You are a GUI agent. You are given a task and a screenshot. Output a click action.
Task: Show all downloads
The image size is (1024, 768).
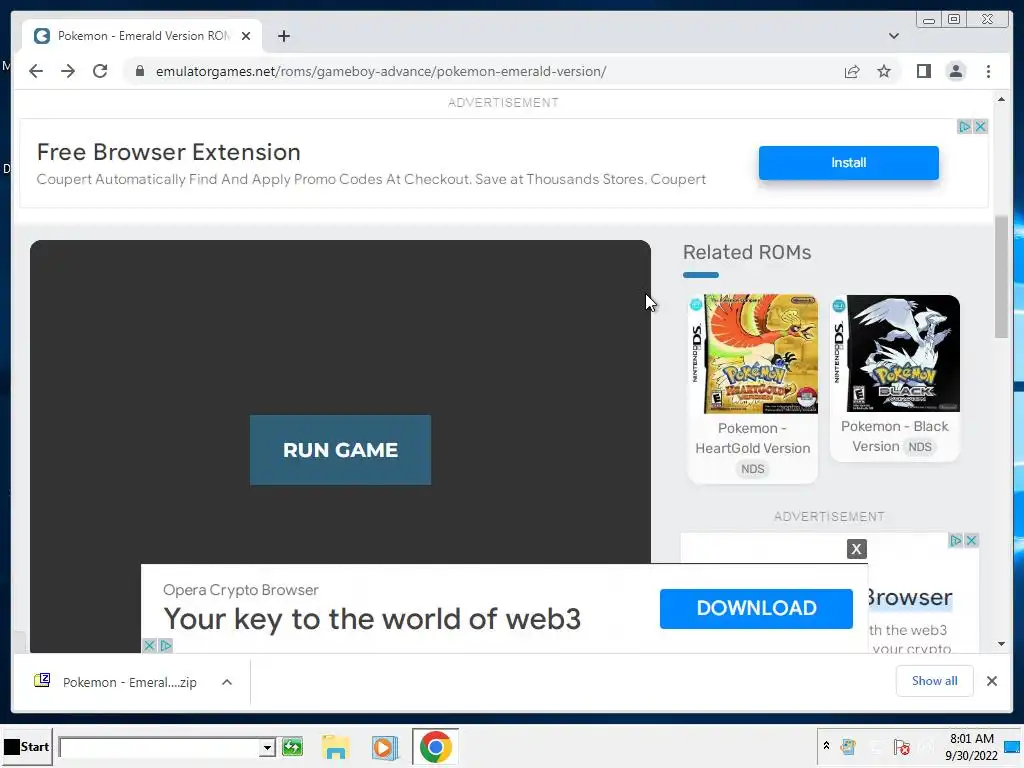tap(935, 681)
